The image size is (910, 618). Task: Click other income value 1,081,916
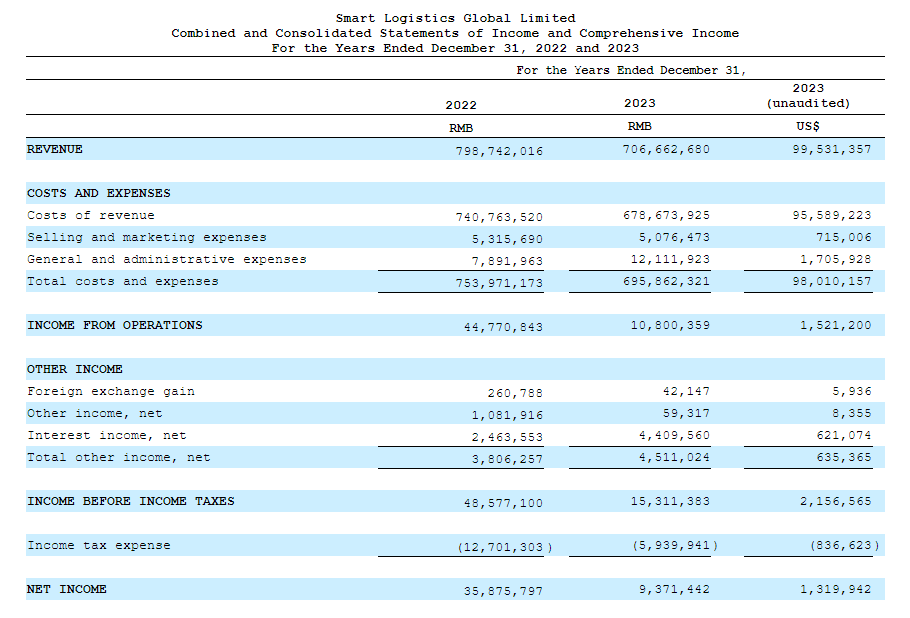click(507, 415)
